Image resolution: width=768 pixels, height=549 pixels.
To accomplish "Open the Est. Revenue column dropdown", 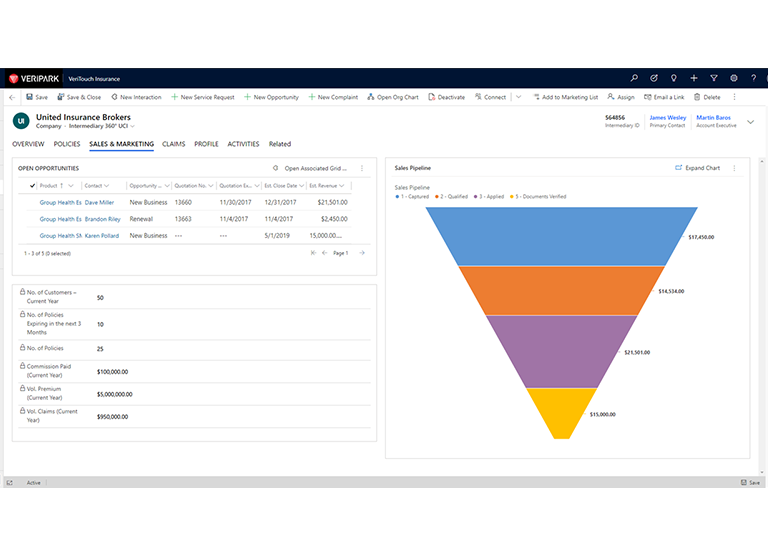I will pyautogui.click(x=341, y=186).
